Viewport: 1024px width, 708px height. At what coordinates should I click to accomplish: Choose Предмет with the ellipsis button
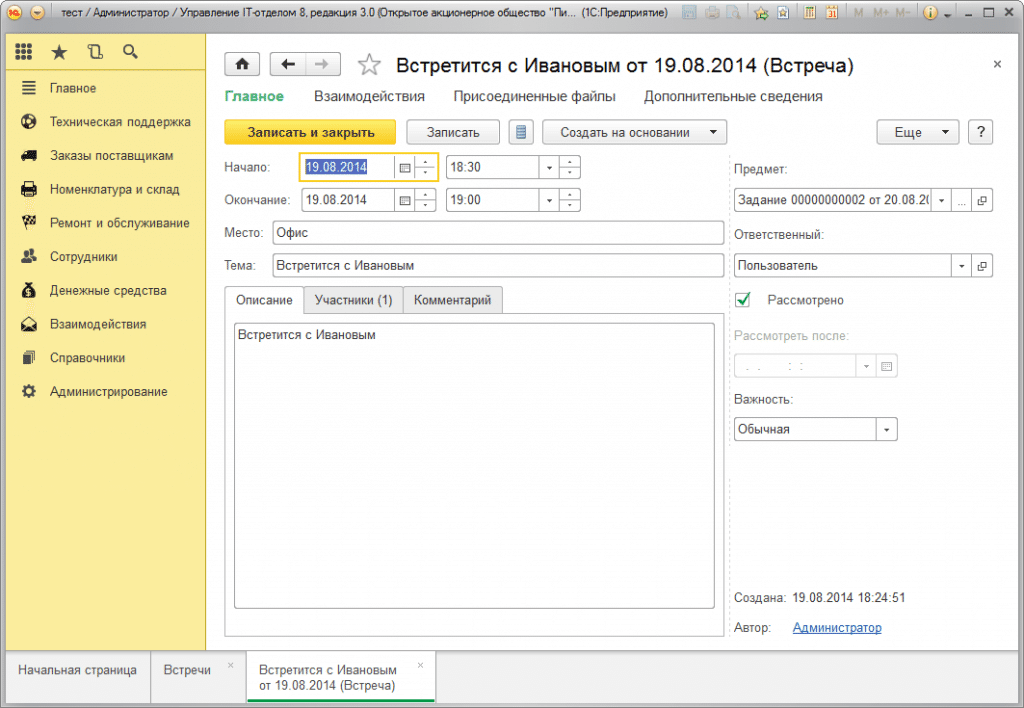pyautogui.click(x=961, y=200)
